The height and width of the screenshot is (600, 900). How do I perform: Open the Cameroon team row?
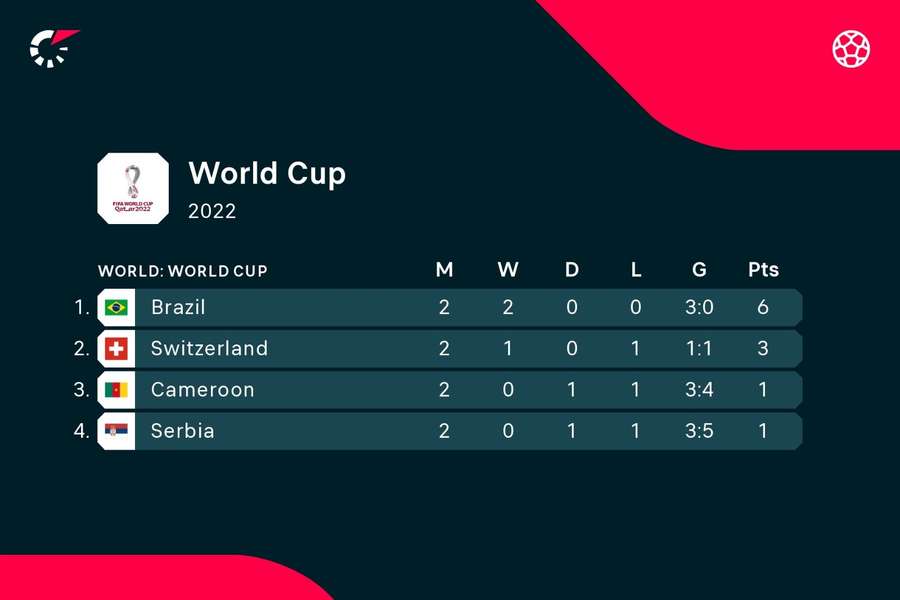click(x=449, y=390)
